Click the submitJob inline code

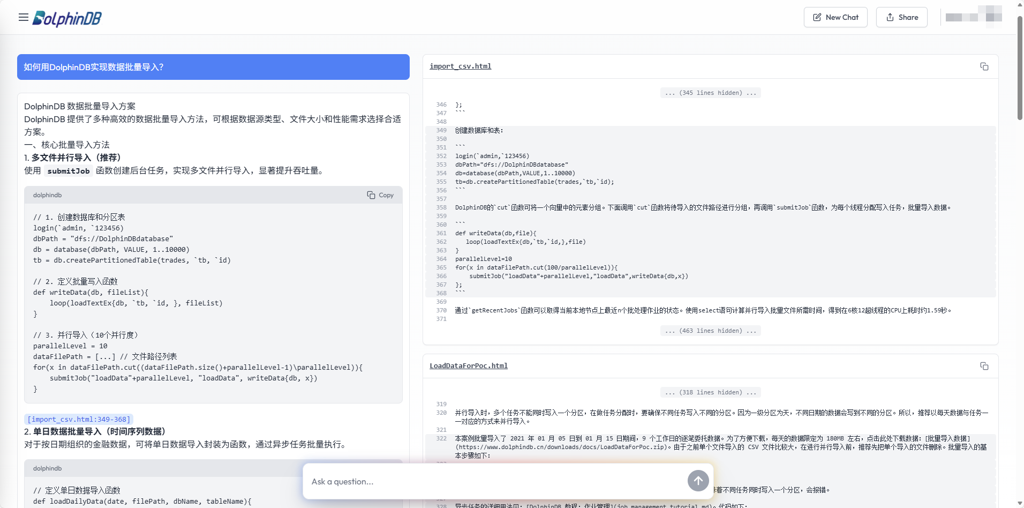[69, 171]
